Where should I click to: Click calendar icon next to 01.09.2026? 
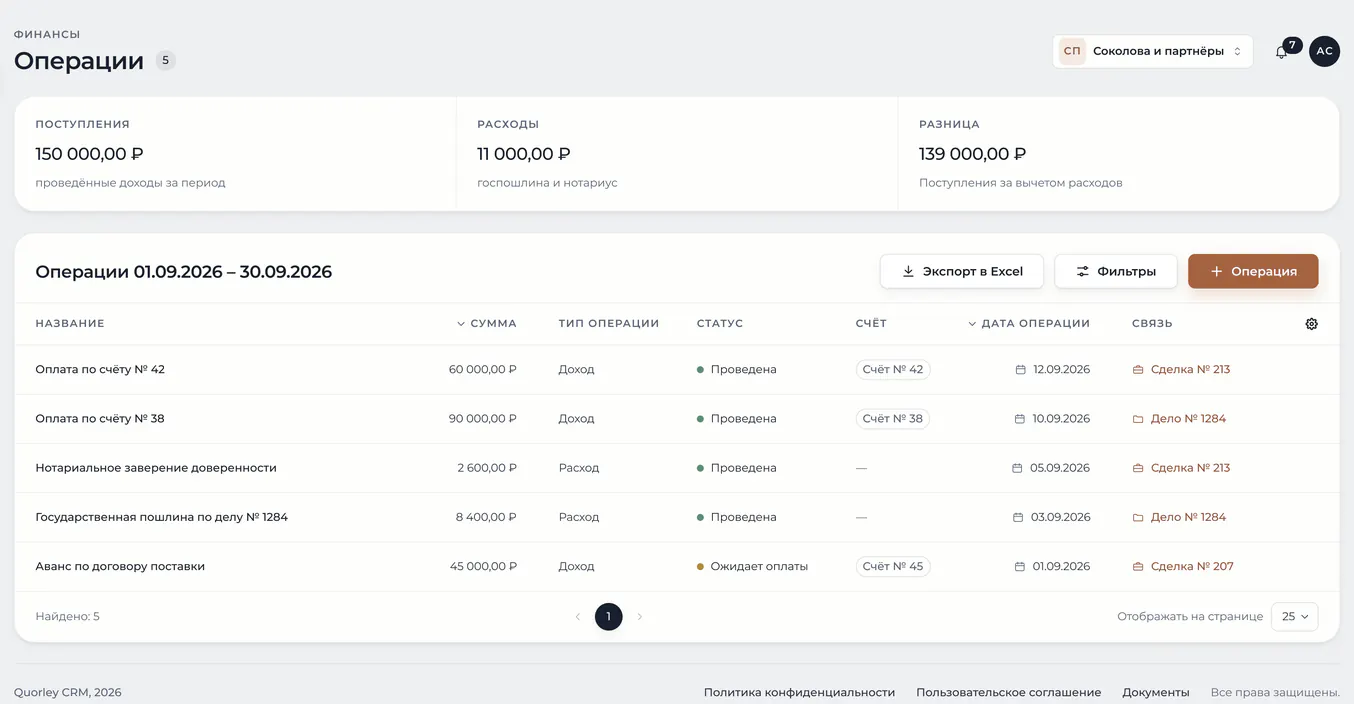[x=1020, y=567]
